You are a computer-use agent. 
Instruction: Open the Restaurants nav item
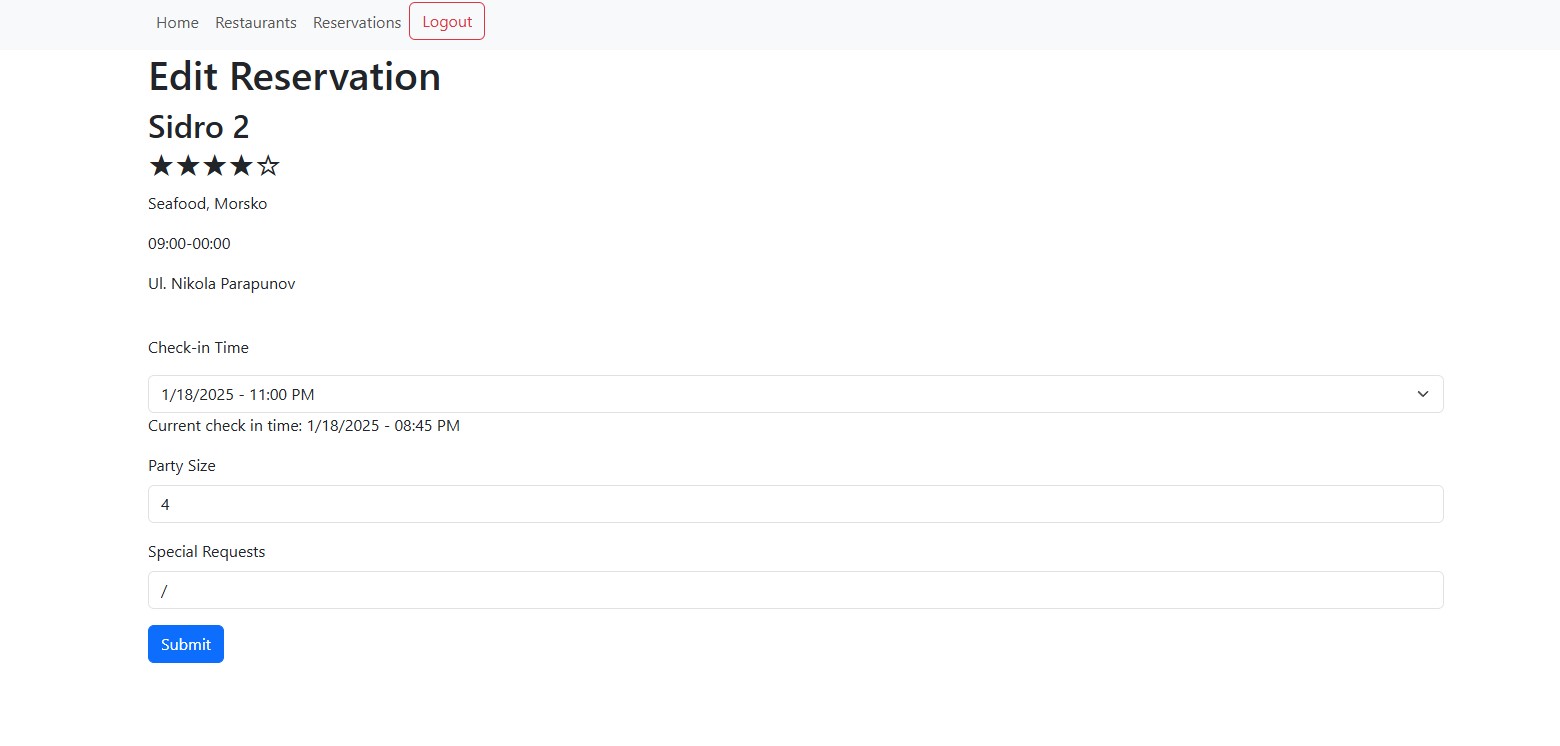tap(256, 22)
